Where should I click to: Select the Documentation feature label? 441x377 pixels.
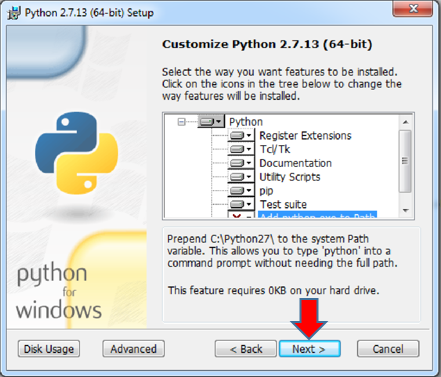(296, 163)
